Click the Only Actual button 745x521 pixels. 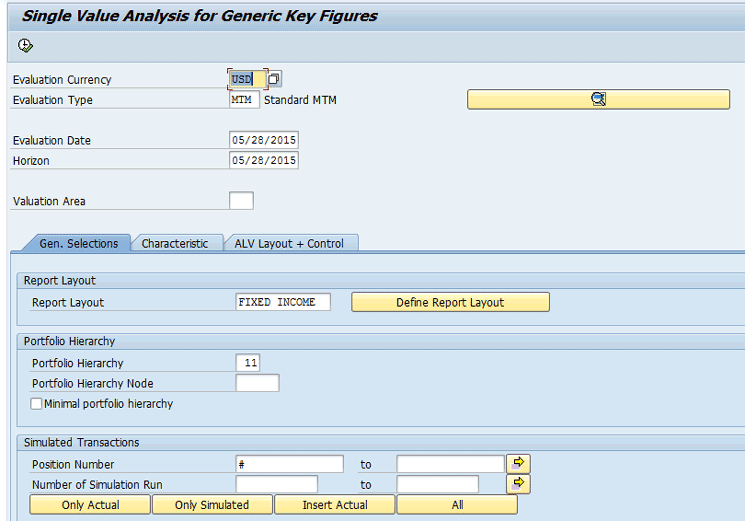tap(90, 505)
